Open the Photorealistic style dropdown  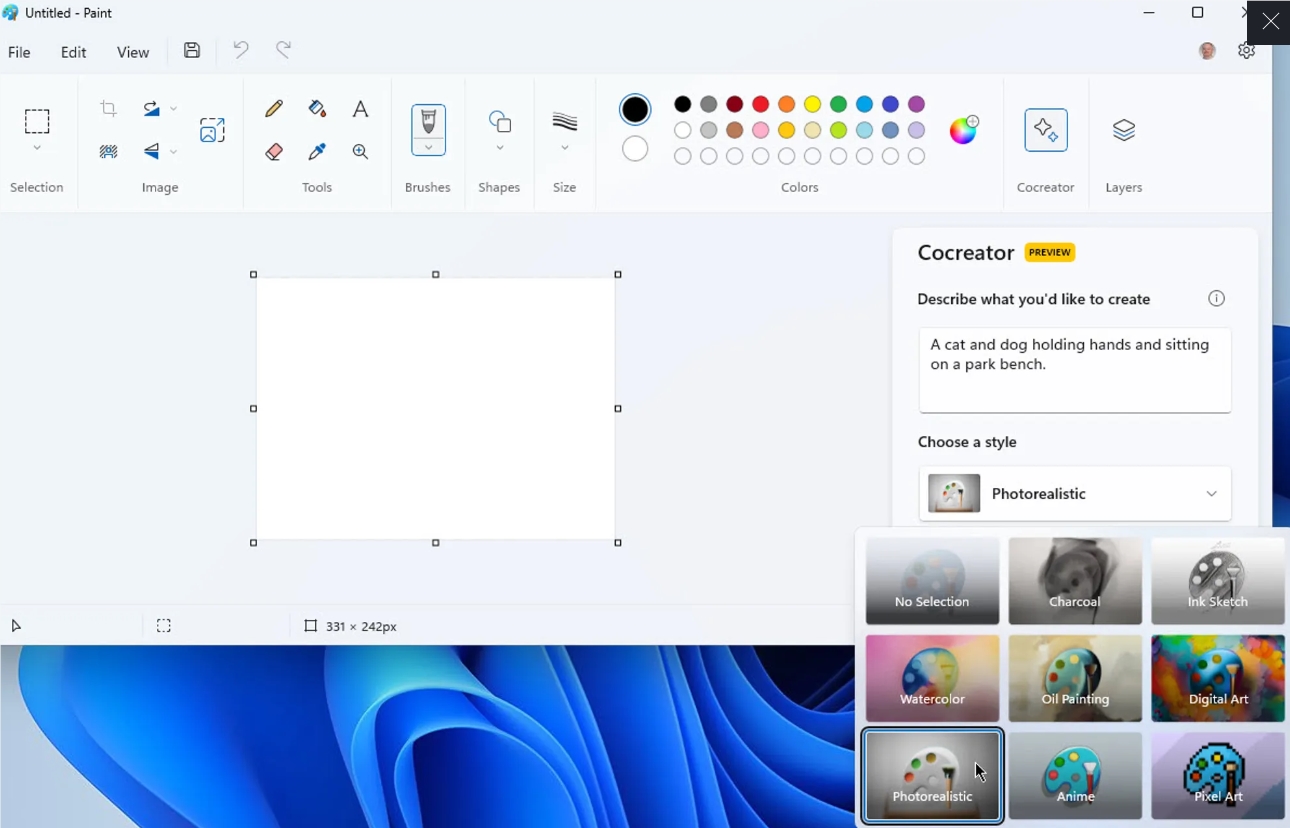(1075, 494)
